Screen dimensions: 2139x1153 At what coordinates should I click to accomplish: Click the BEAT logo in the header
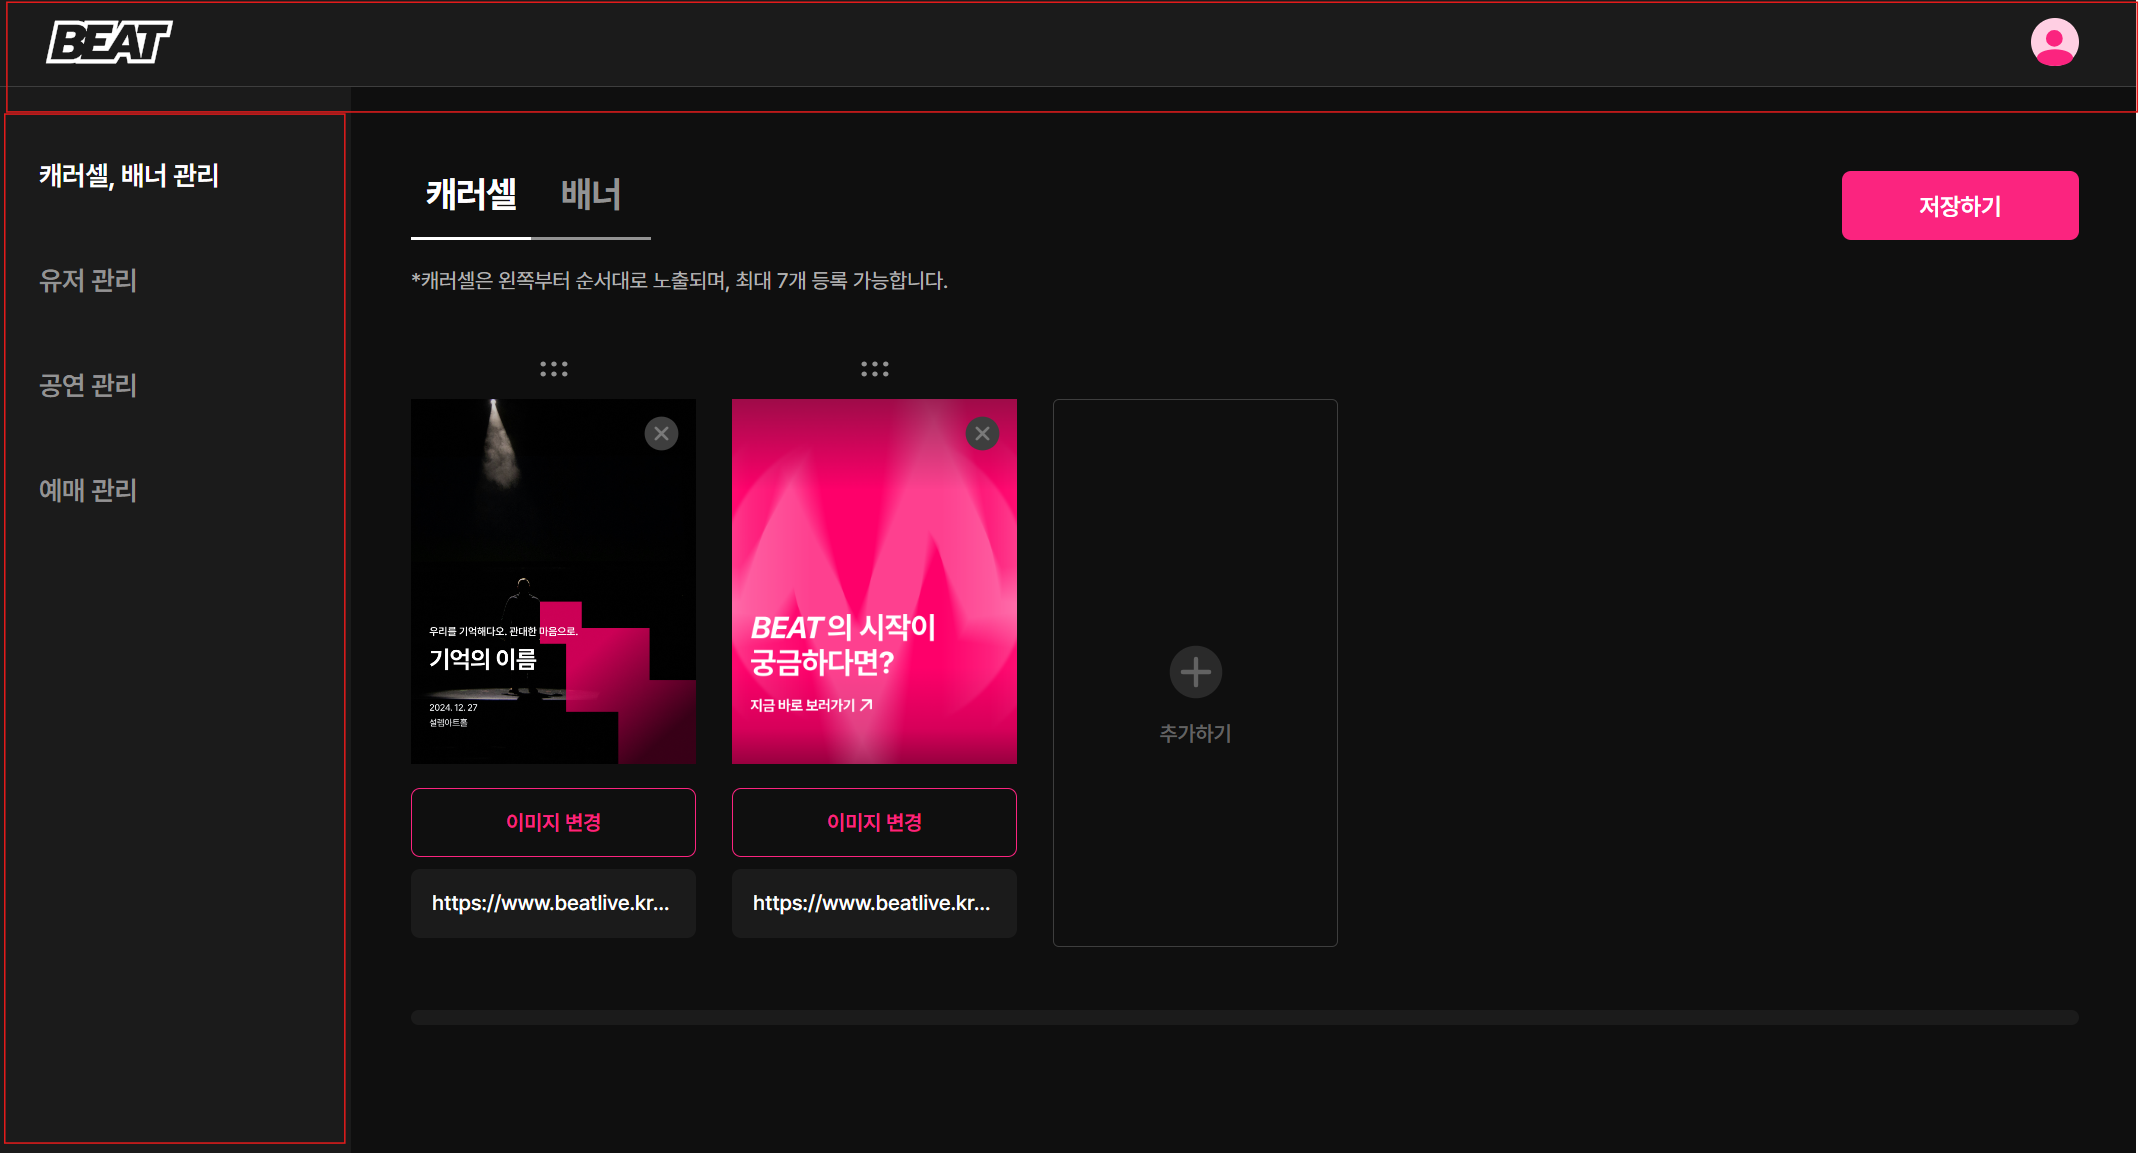click(109, 42)
